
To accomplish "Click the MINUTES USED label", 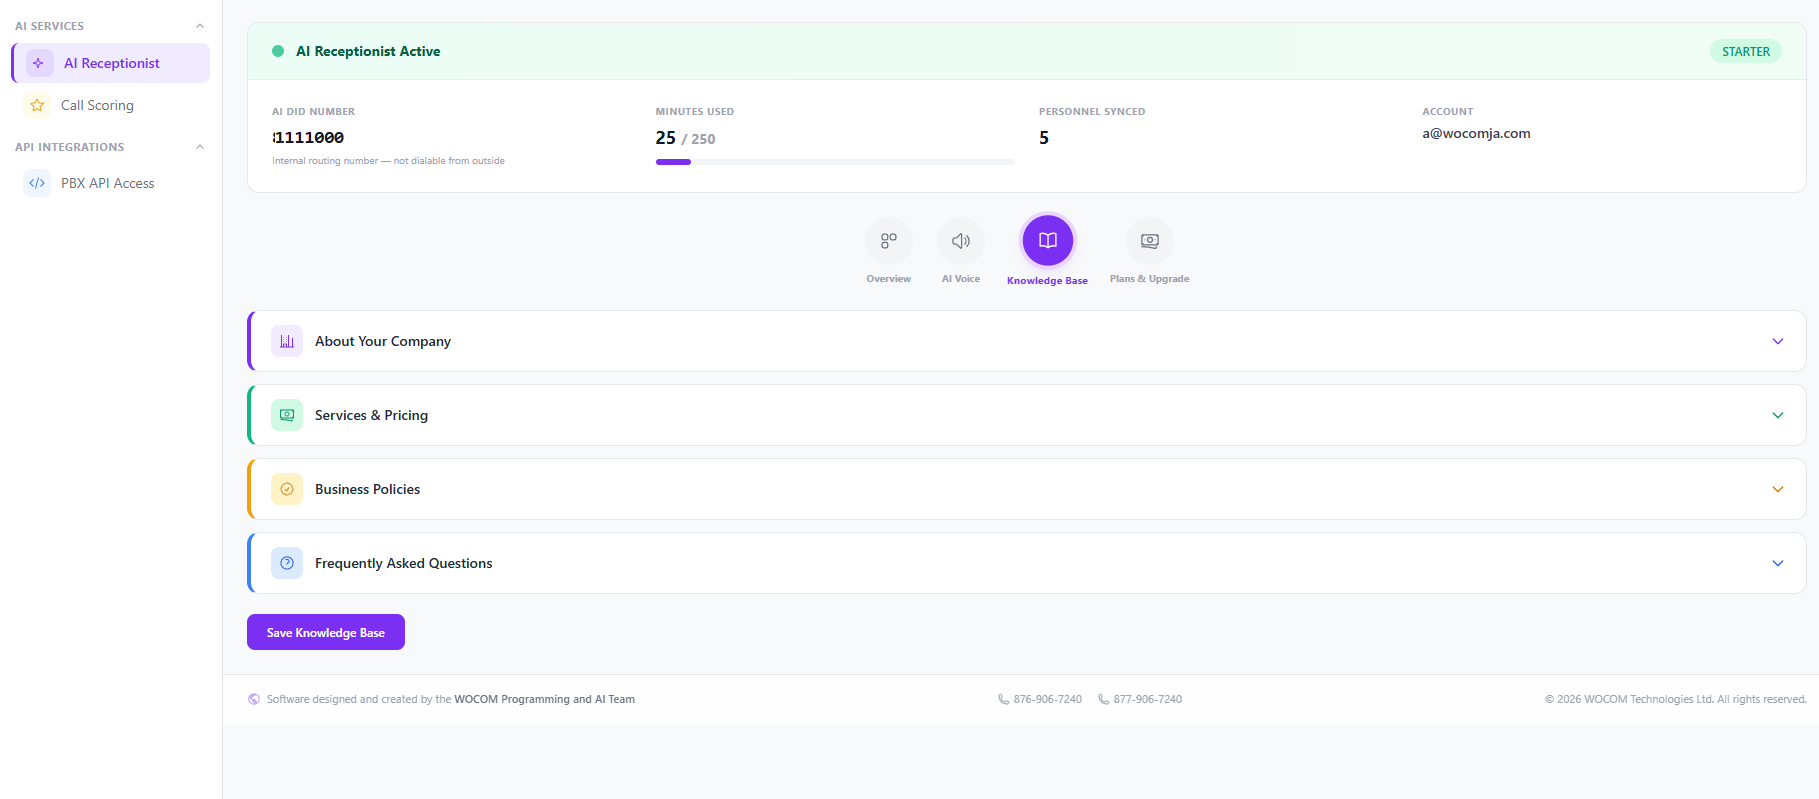I will [695, 112].
